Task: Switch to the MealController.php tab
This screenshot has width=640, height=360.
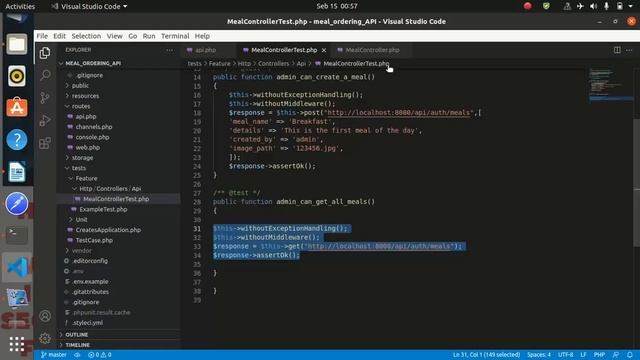Action: (x=372, y=50)
